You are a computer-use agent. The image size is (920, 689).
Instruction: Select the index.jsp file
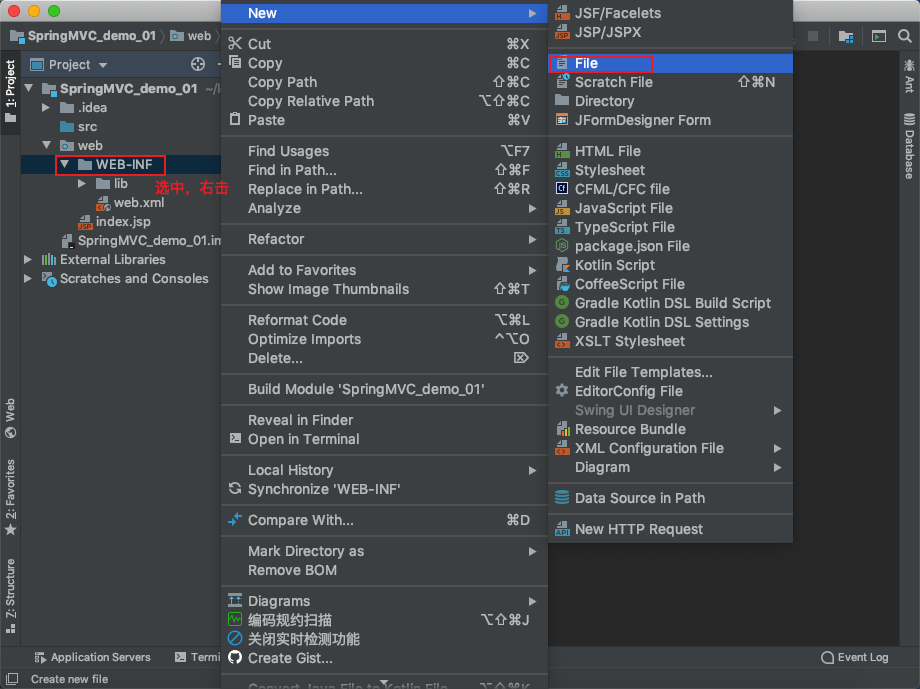[x=116, y=221]
